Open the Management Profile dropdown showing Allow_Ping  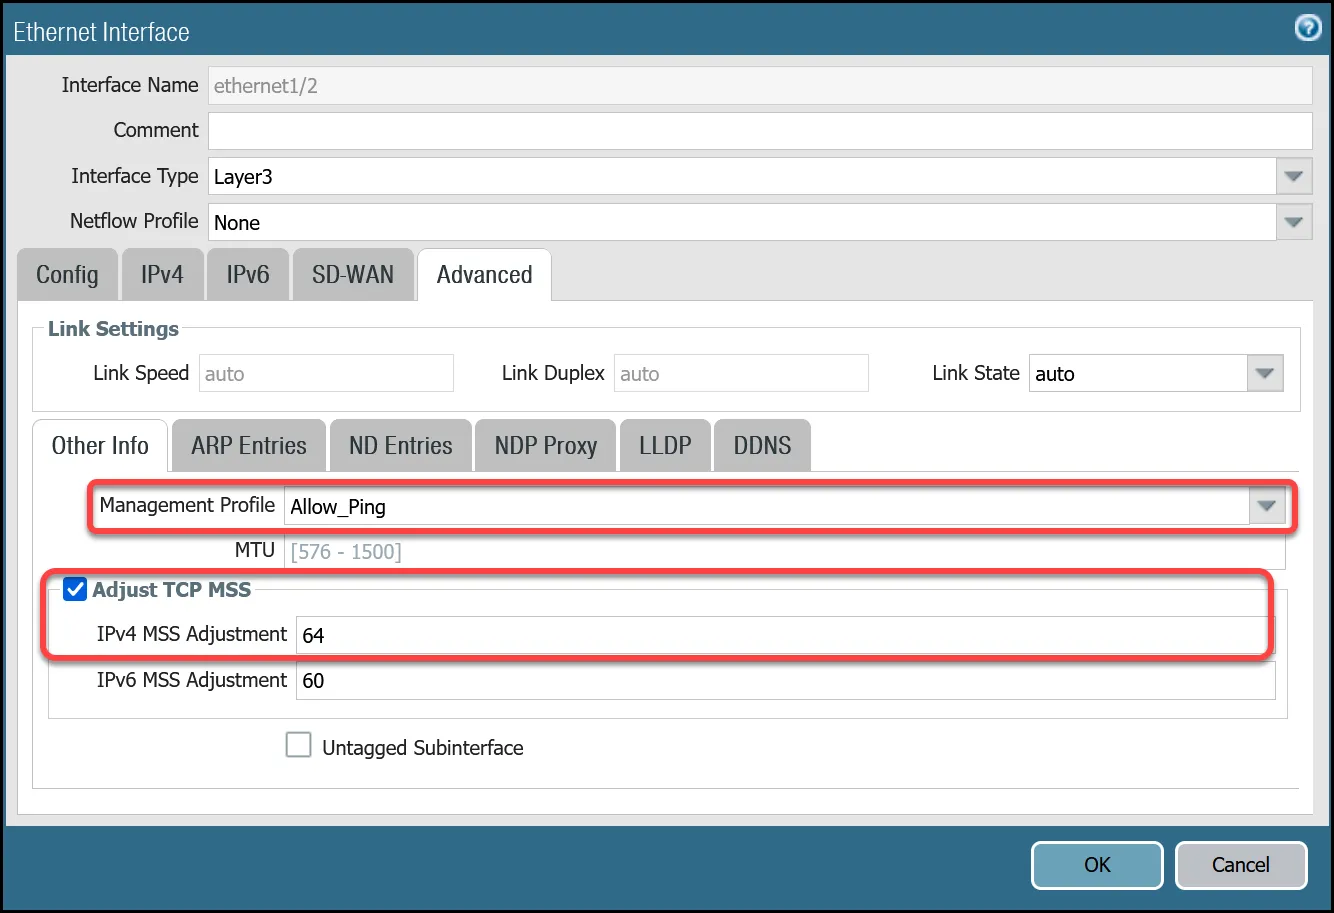coord(1266,506)
